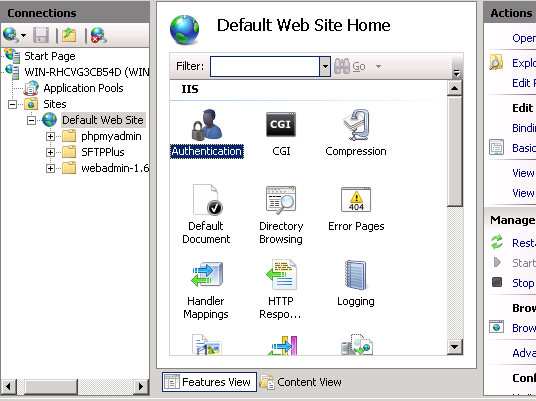536x401 pixels.
Task: Click the Default Web Site globe tree icon
Action: pyautogui.click(x=50, y=120)
